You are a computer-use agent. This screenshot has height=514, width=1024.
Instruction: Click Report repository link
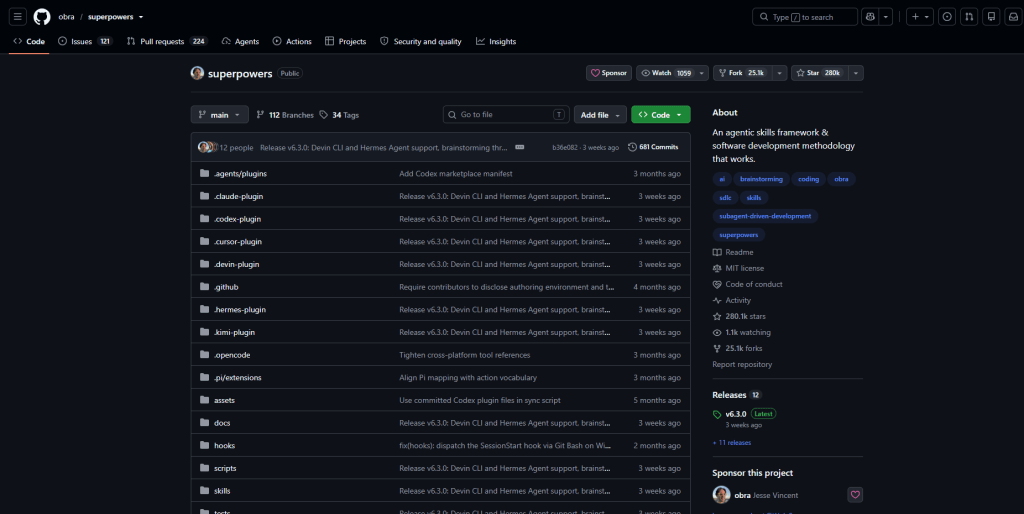pyautogui.click(x=742, y=364)
